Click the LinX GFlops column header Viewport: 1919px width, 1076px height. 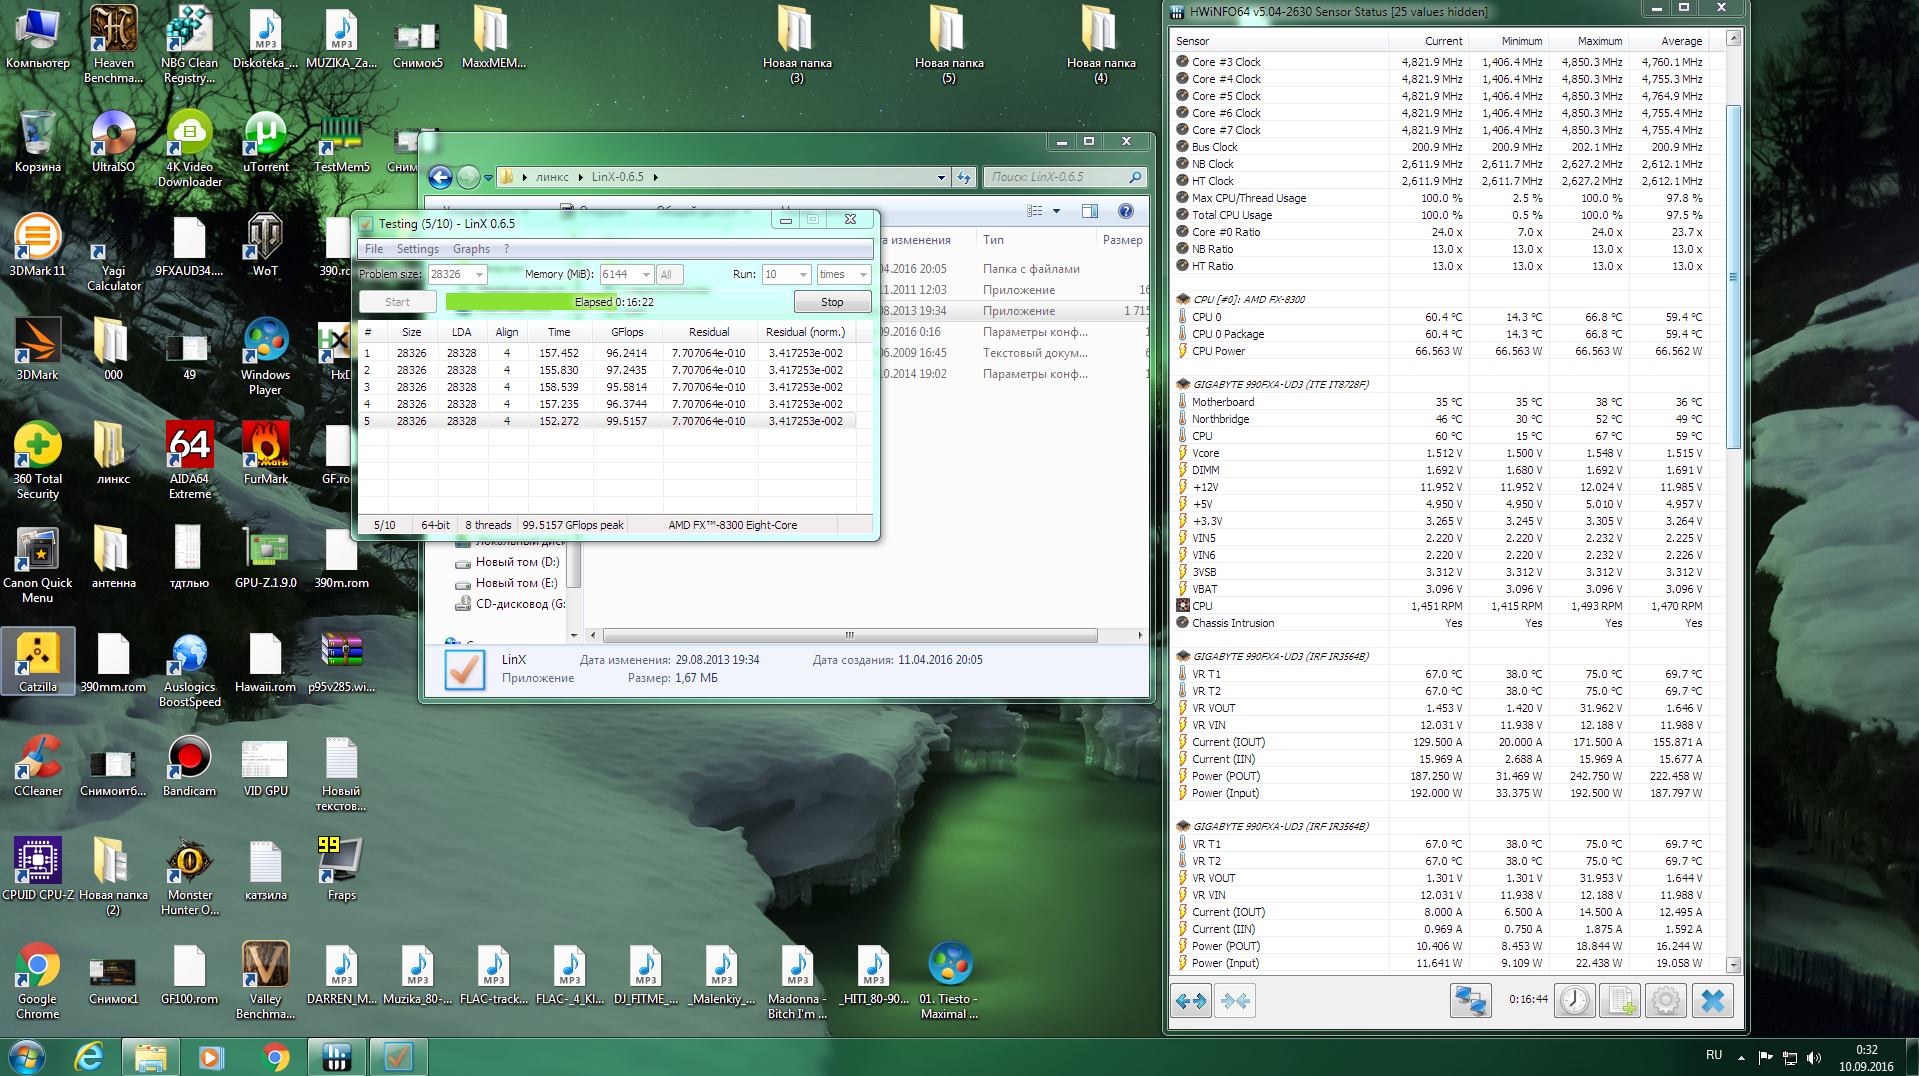pyautogui.click(x=627, y=332)
